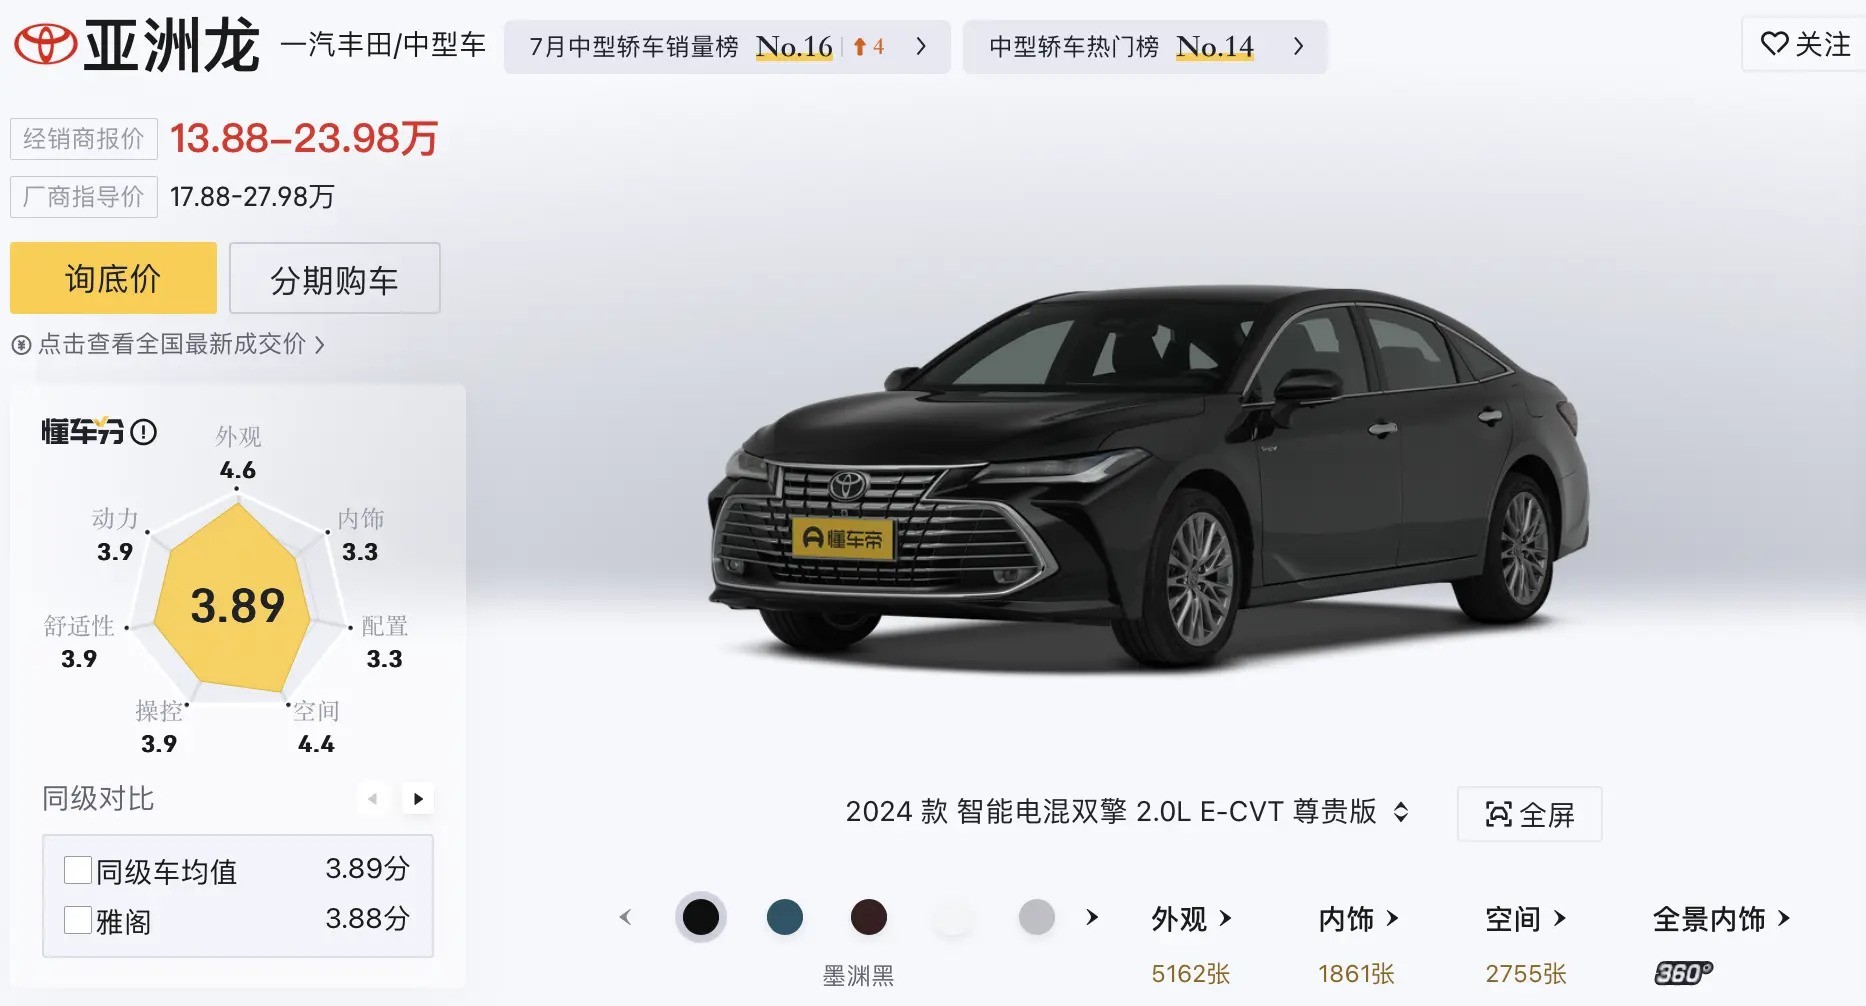Check the 雅阁 comparison checkbox
The width and height of the screenshot is (1866, 1006).
click(x=78, y=920)
